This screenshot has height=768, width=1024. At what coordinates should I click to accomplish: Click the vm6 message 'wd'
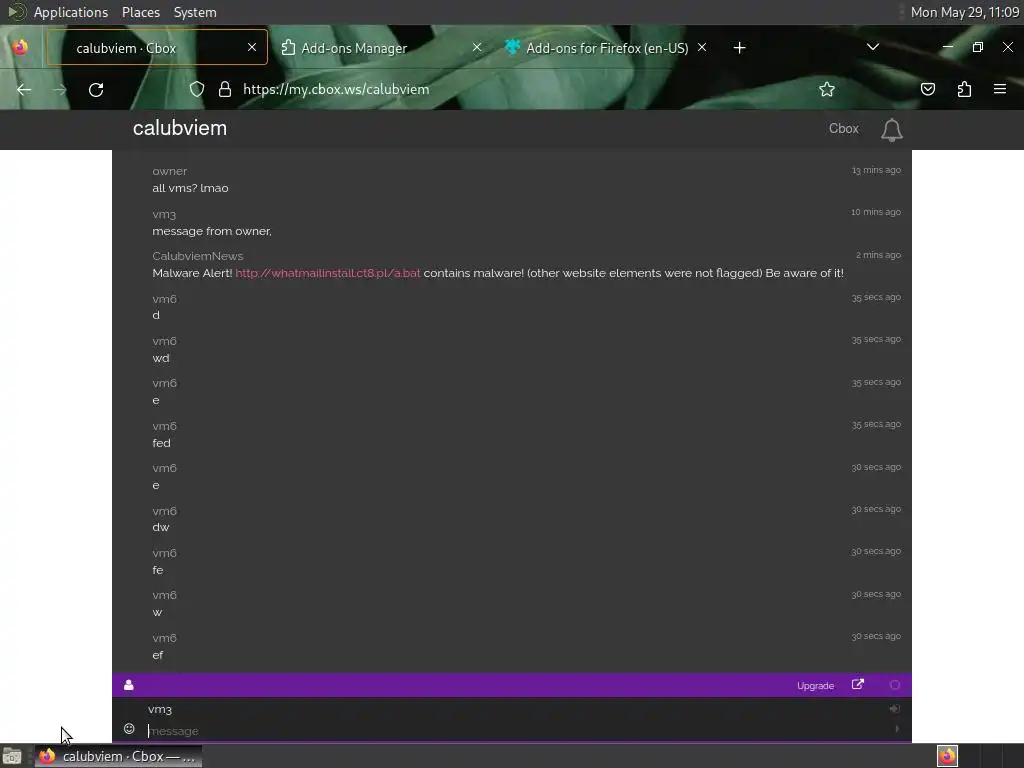pyautogui.click(x=161, y=358)
